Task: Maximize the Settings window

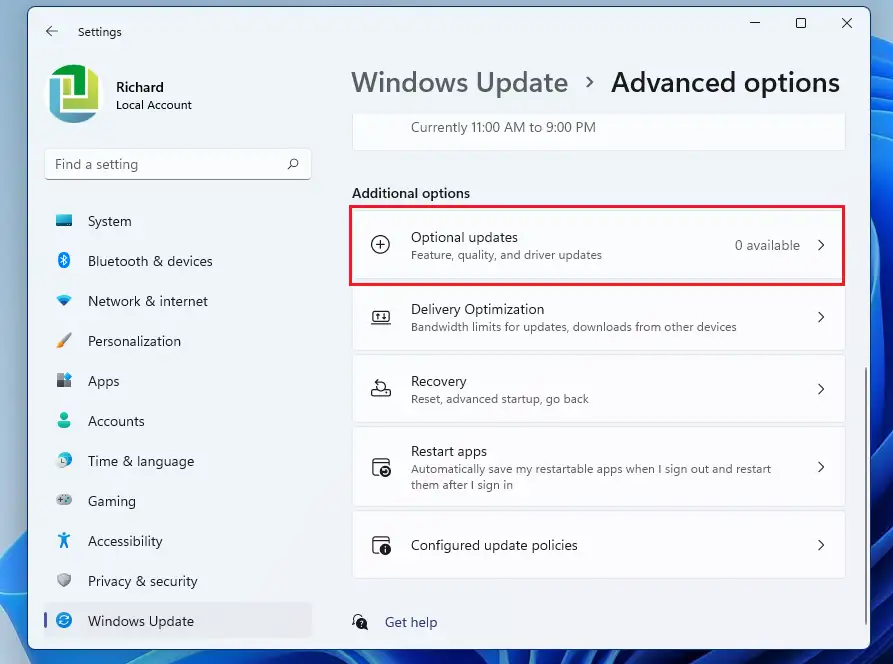Action: (801, 23)
